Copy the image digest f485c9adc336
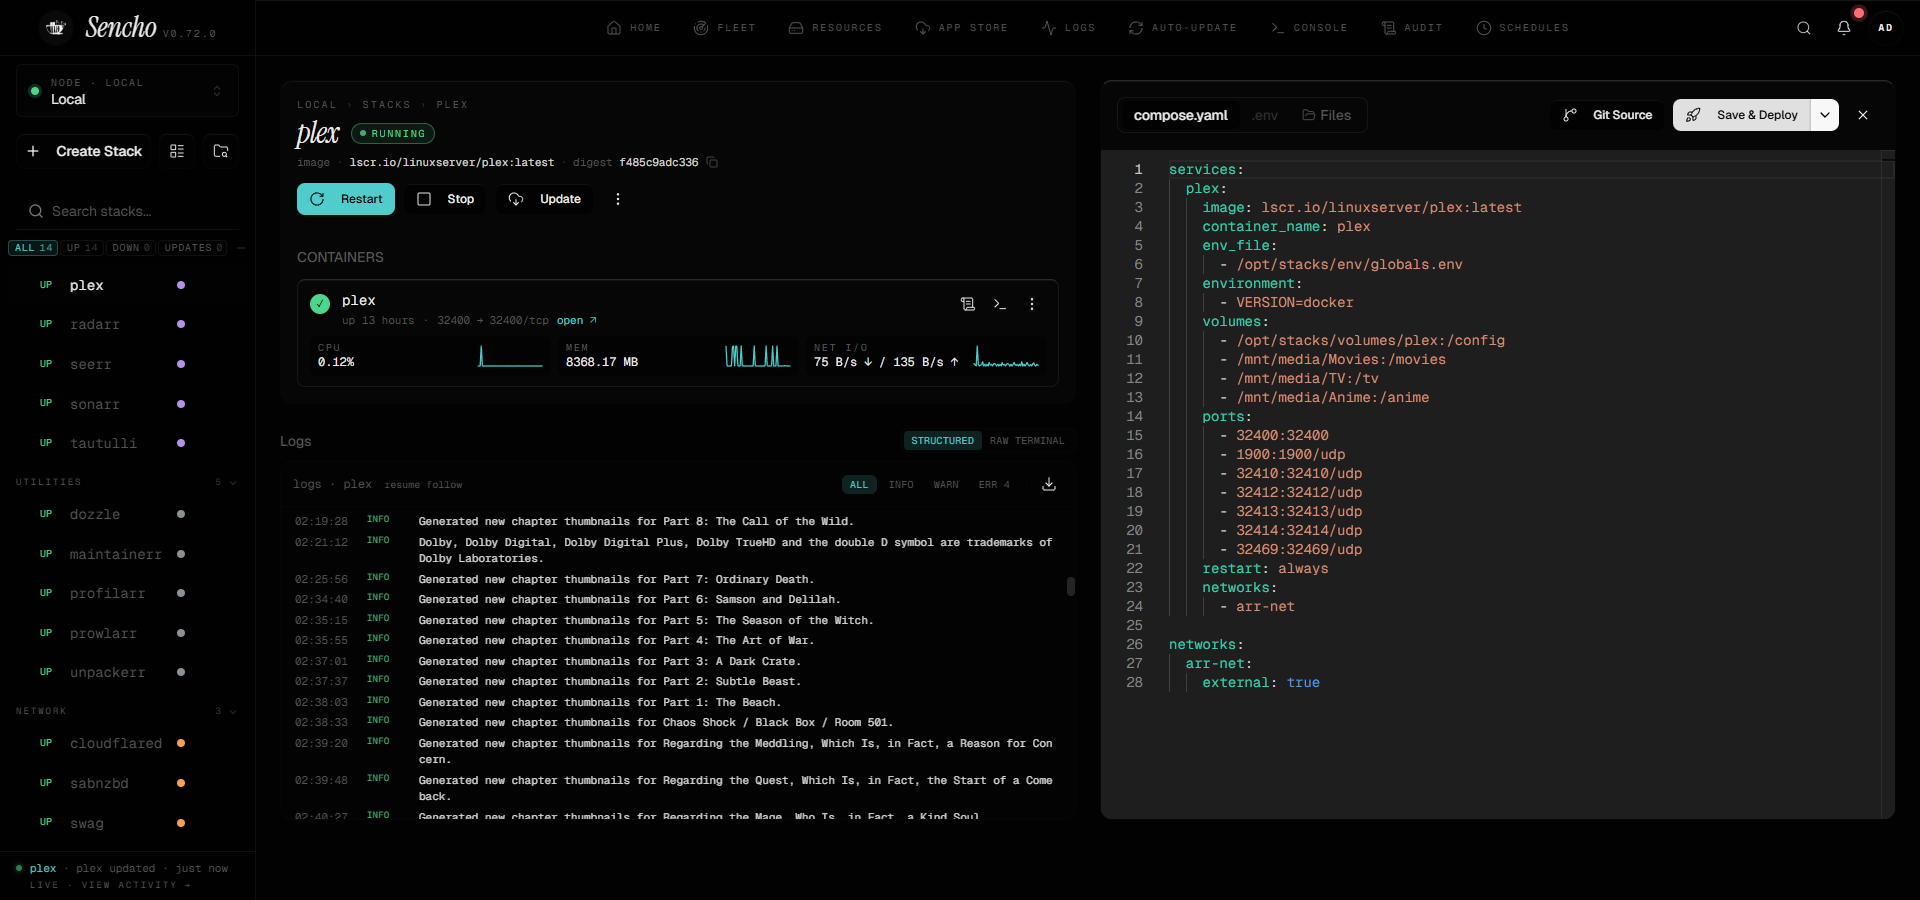The width and height of the screenshot is (1920, 900). tap(712, 162)
